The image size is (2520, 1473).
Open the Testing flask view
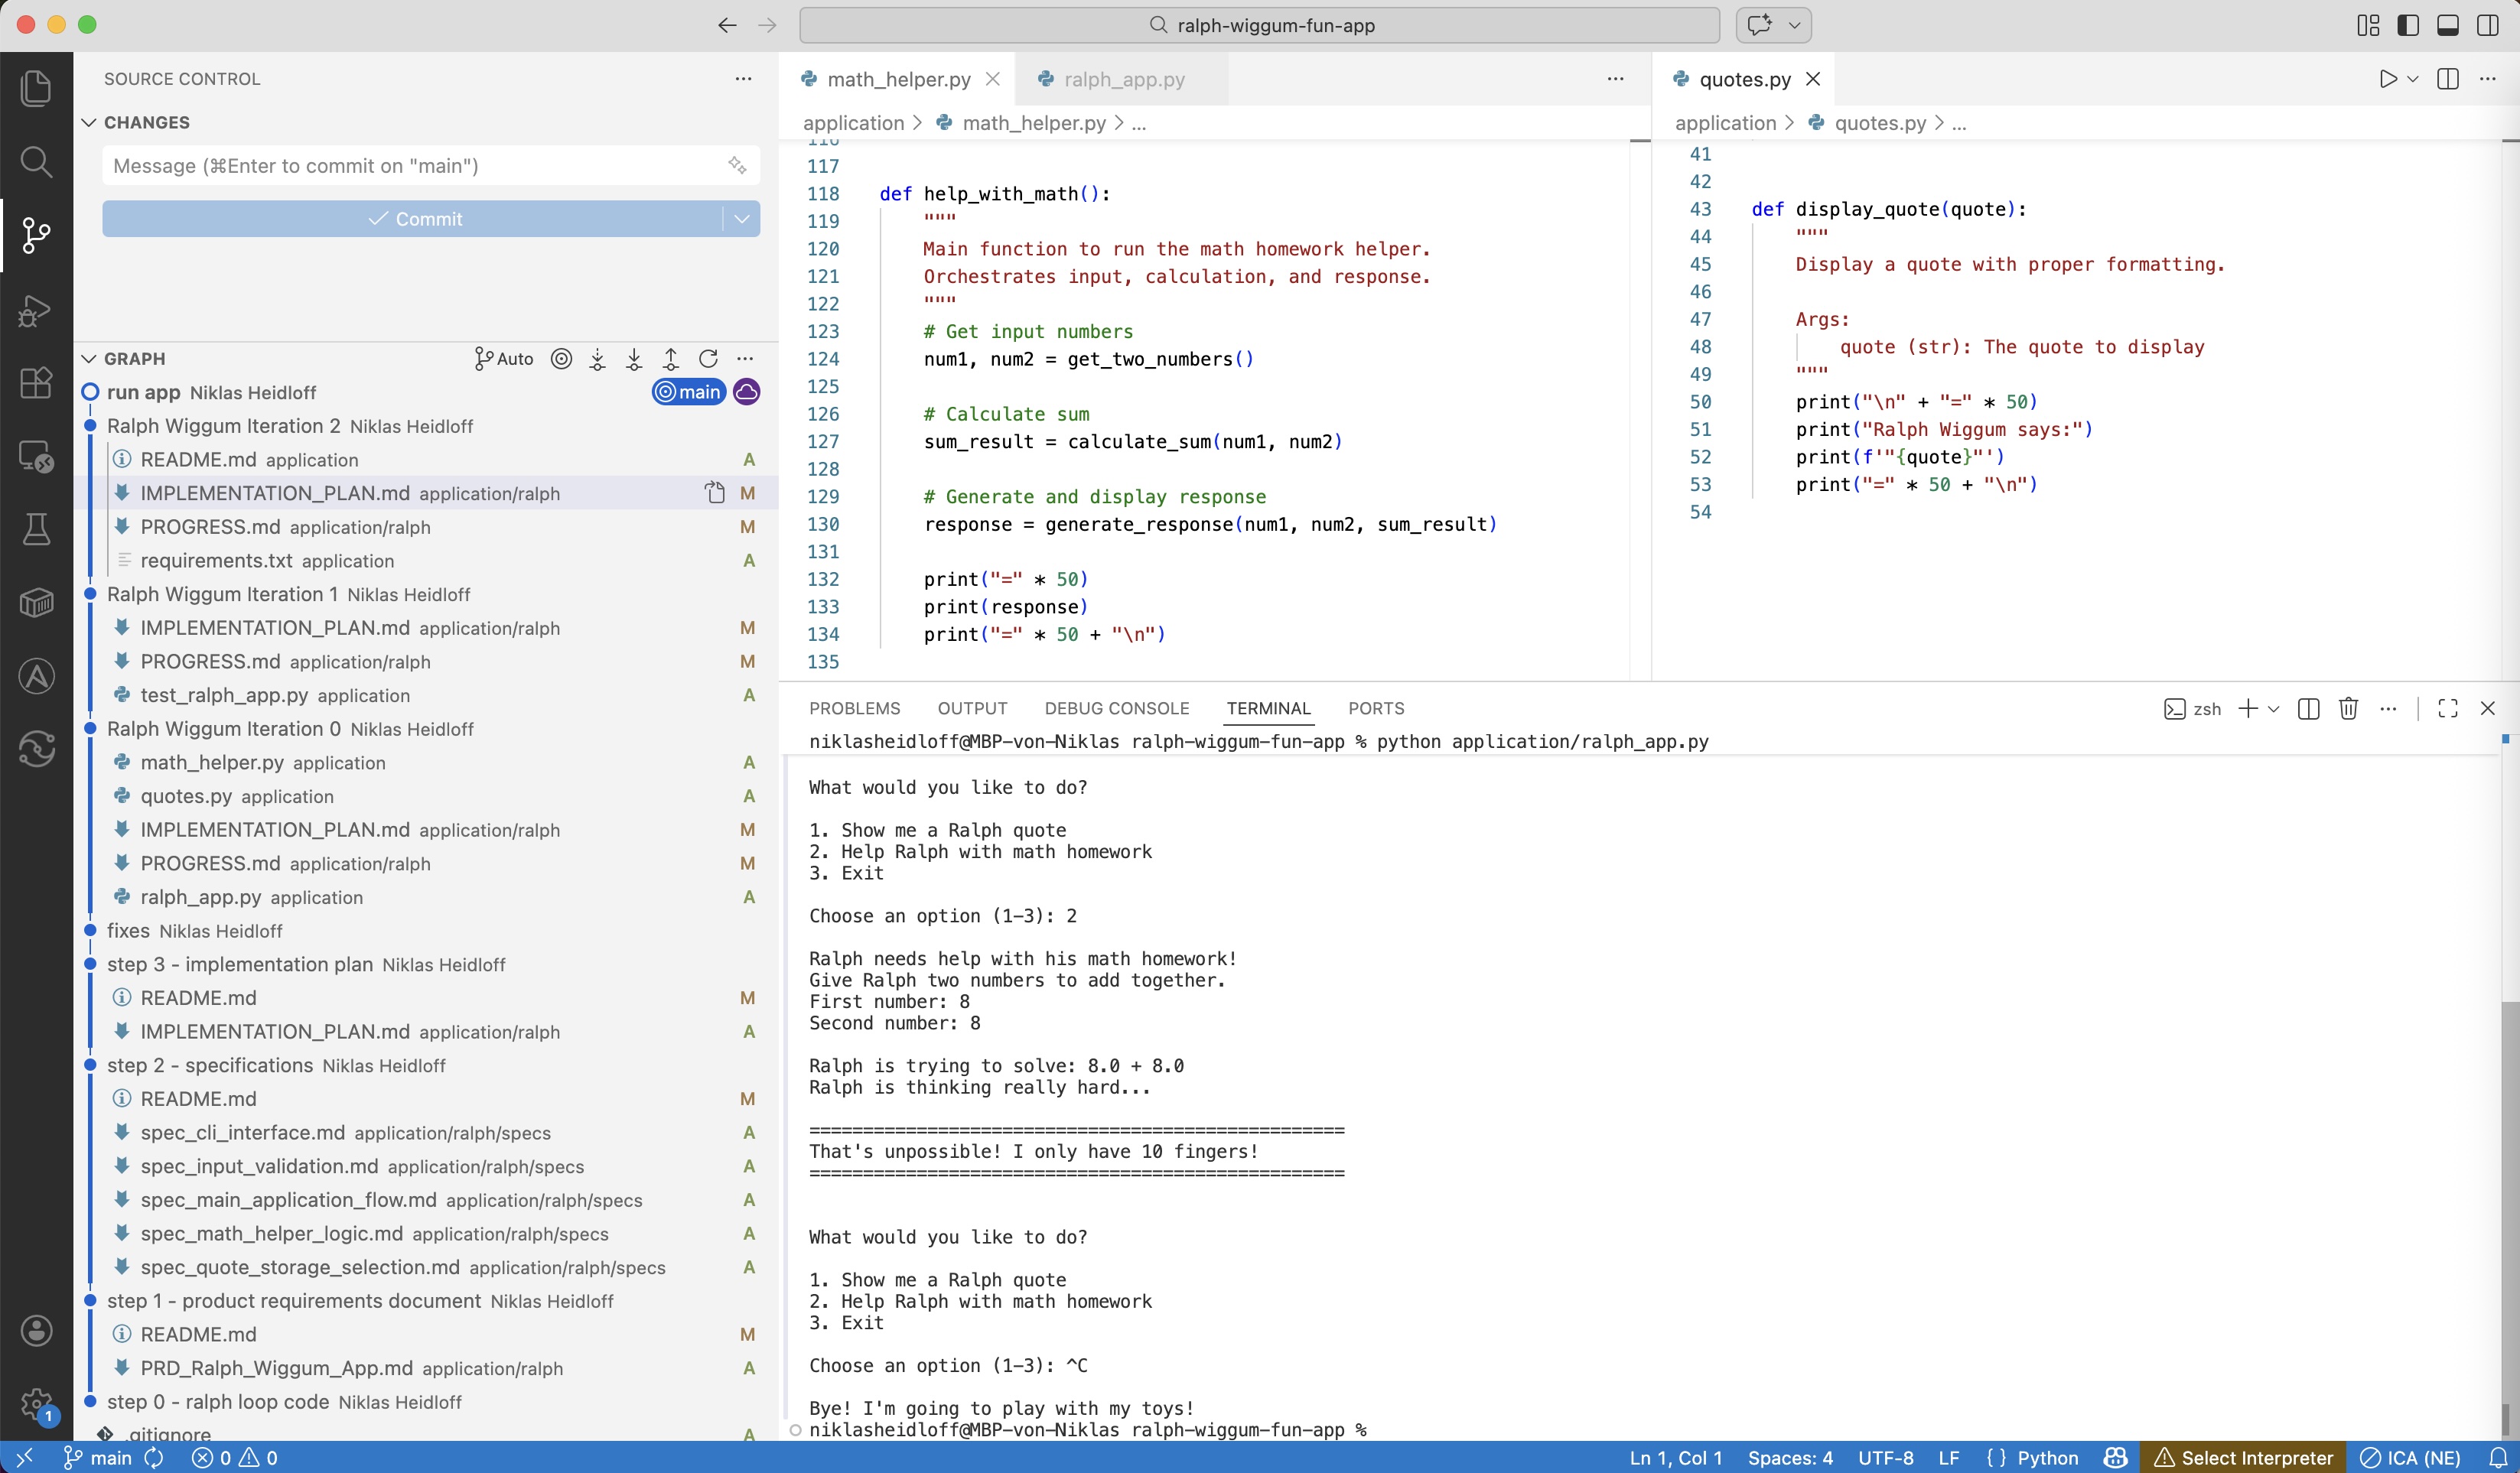(36, 530)
